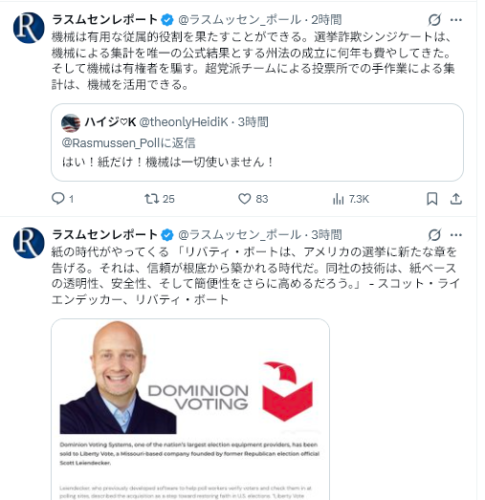Click the reply icon on first tweet
This screenshot has width=485, height=500.
pyautogui.click(x=58, y=199)
